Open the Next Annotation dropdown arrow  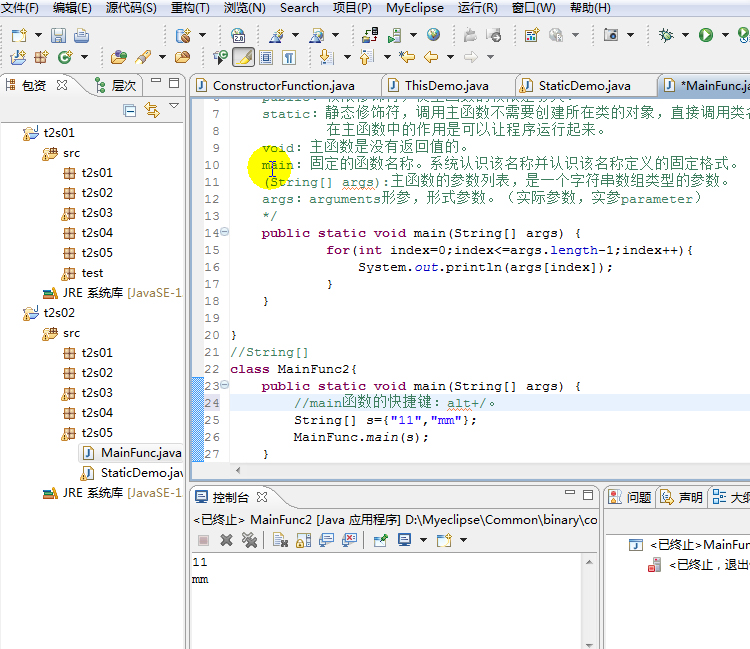click(347, 57)
